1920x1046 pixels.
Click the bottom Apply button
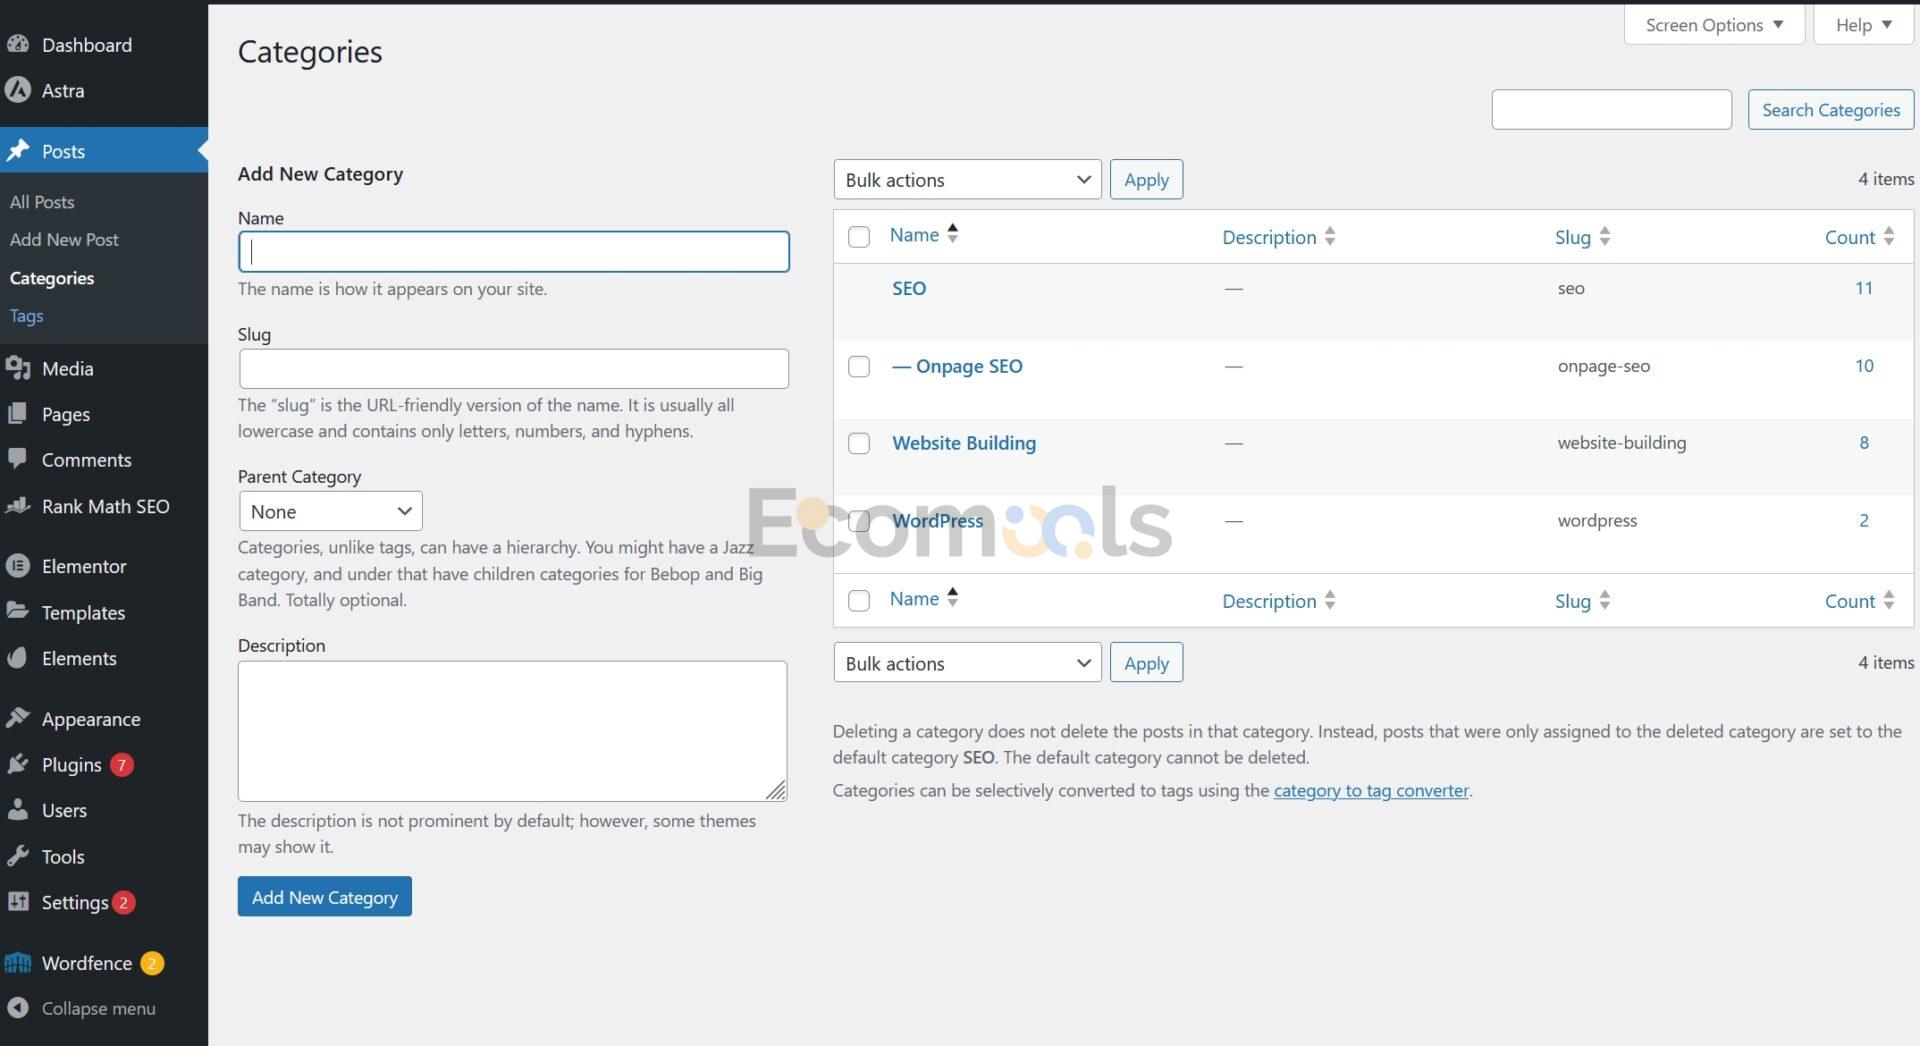point(1146,663)
